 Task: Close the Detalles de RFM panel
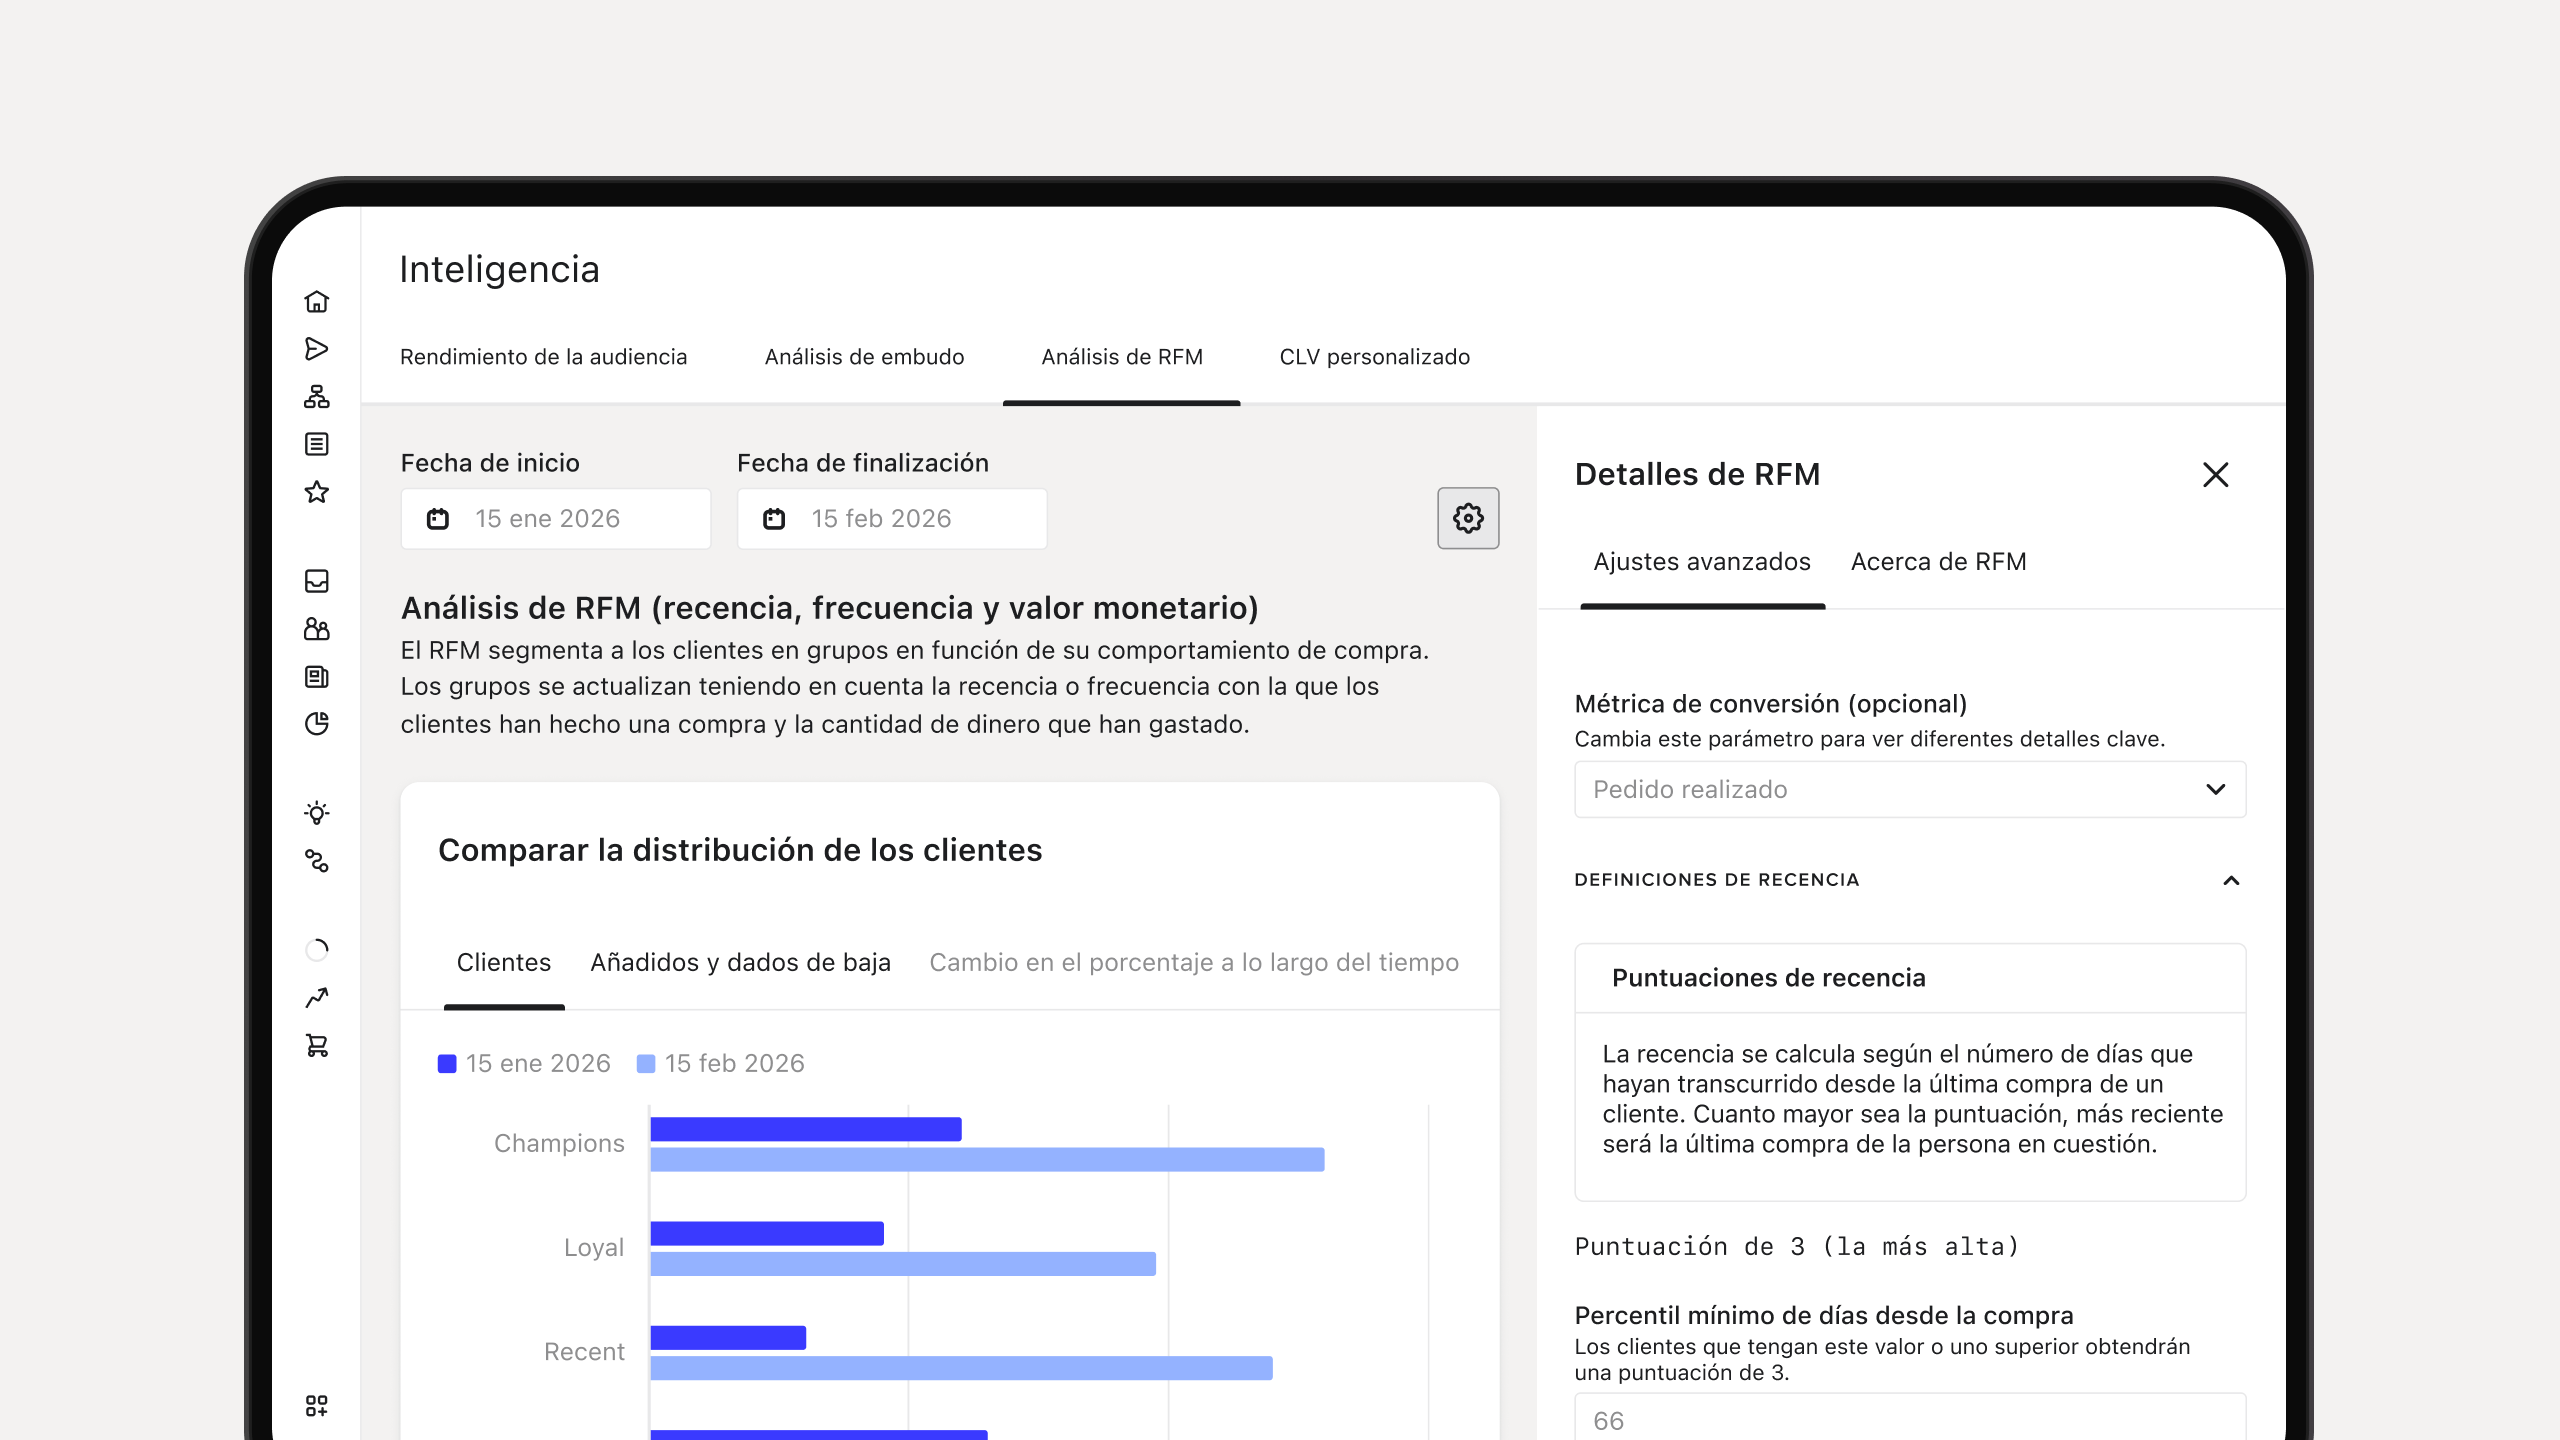point(2216,475)
